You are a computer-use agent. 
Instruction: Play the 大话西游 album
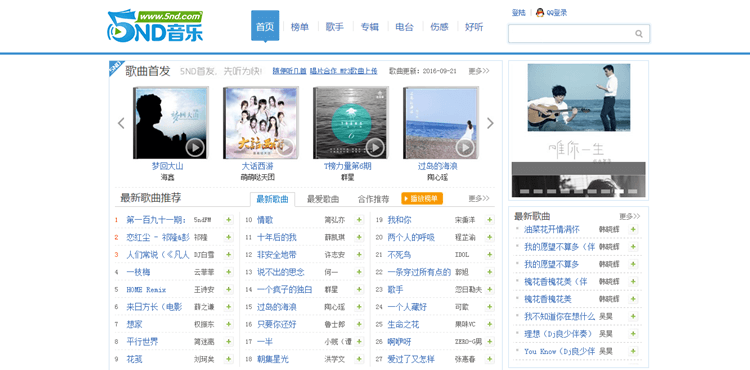(x=285, y=148)
